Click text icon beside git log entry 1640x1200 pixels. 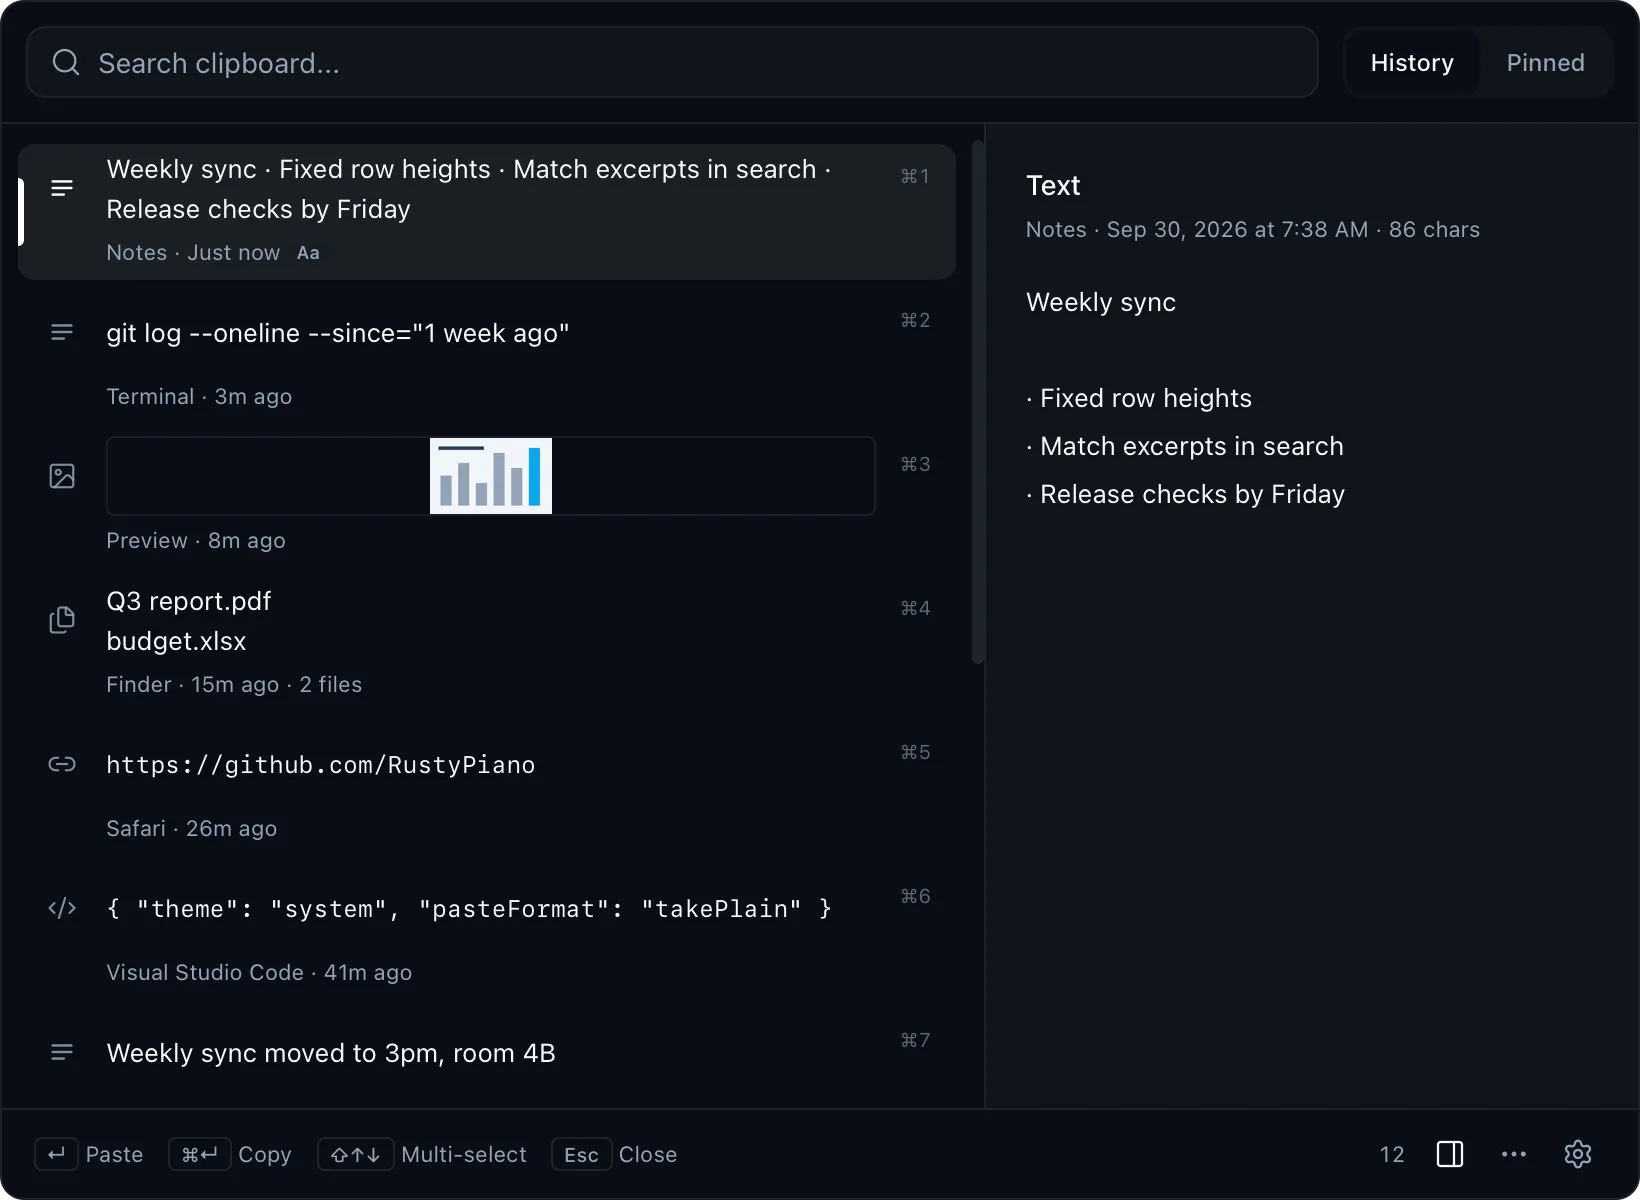(62, 332)
